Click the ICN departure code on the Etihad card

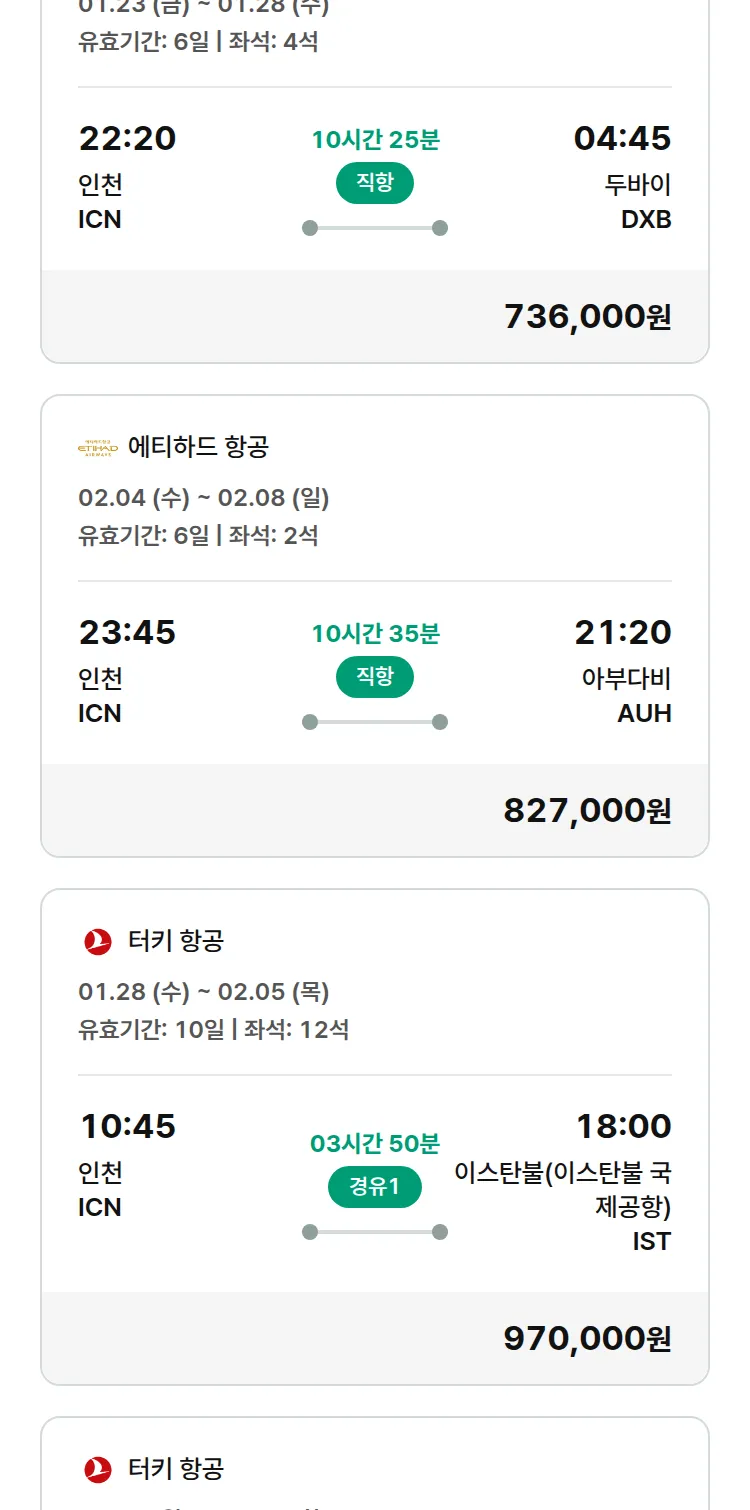tap(98, 713)
